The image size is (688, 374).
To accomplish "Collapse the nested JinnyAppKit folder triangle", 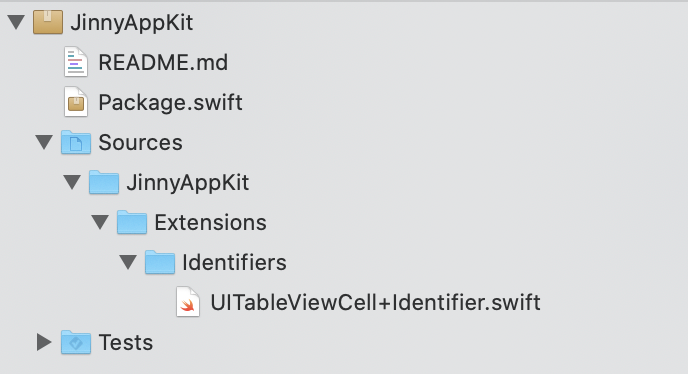I will pyautogui.click(x=72, y=182).
